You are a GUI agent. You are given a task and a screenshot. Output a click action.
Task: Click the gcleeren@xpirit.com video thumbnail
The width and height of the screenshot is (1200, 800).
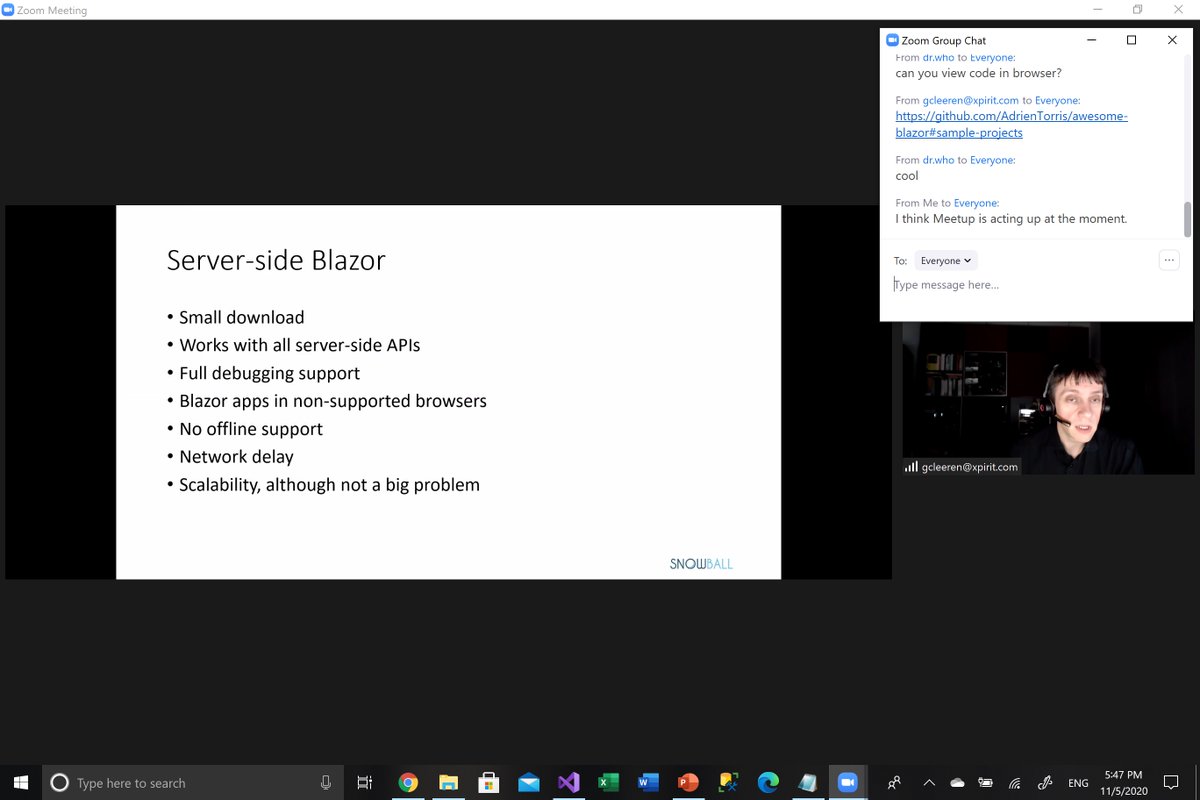pos(1047,398)
